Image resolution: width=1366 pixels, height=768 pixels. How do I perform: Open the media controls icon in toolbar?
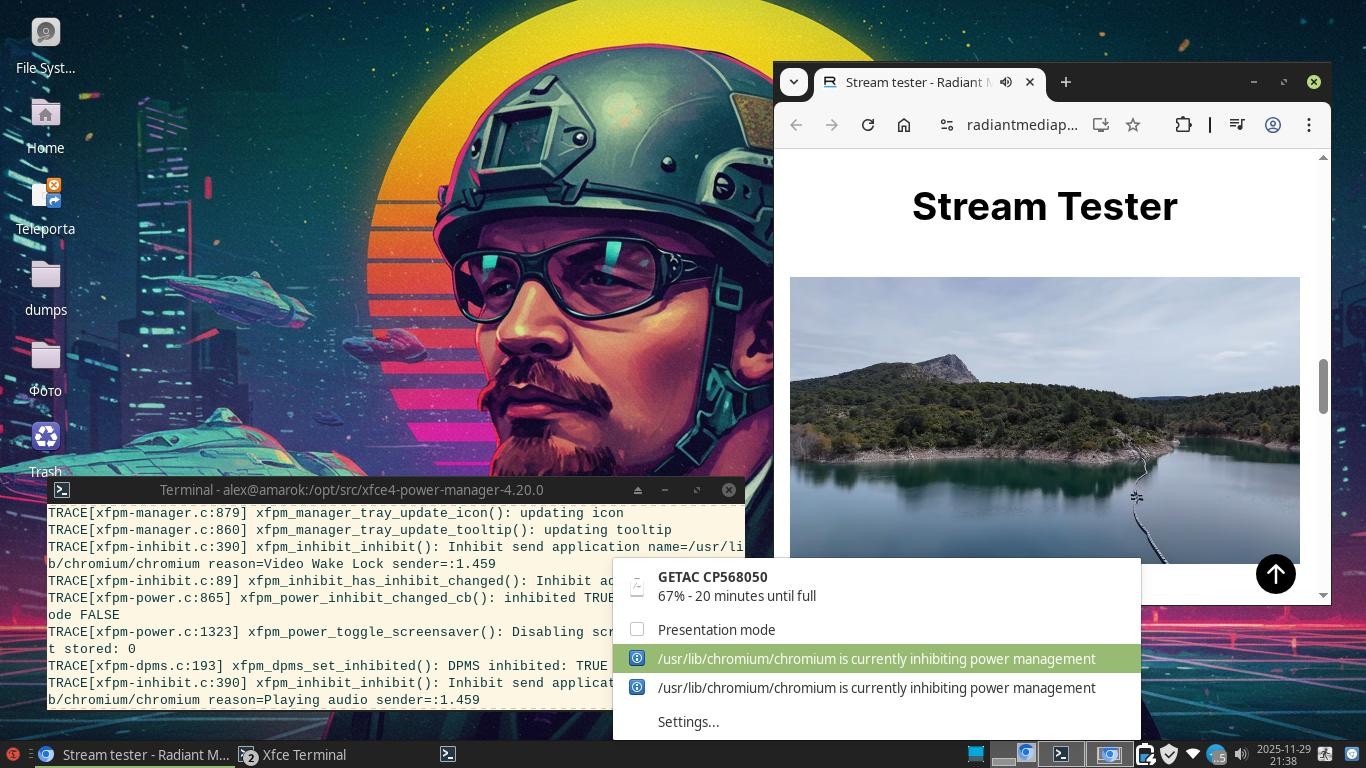point(1237,125)
